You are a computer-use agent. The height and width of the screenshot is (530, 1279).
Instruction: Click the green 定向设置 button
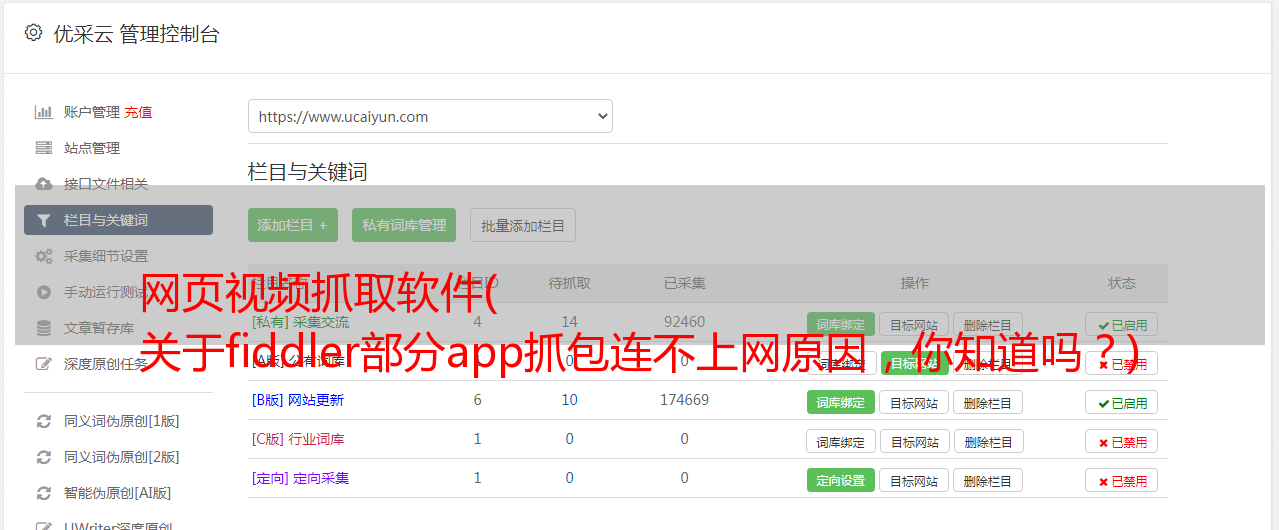point(841,480)
